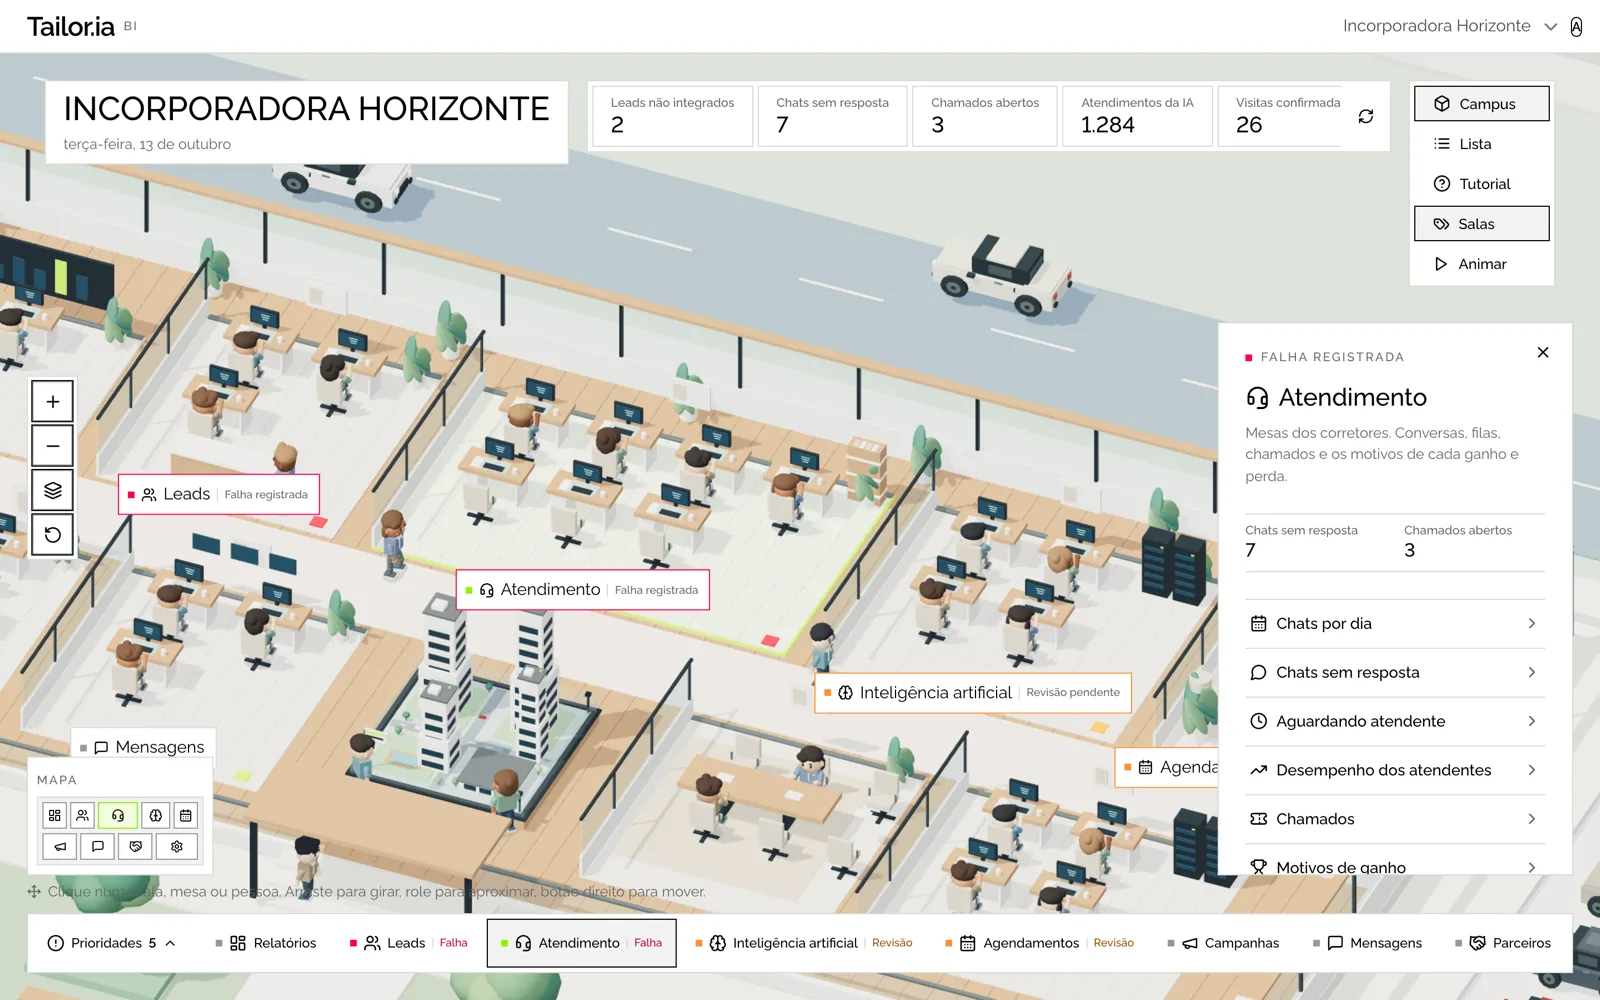Viewport: 1600px width, 1000px height.
Task: Open the map layers control
Action: click(x=53, y=490)
